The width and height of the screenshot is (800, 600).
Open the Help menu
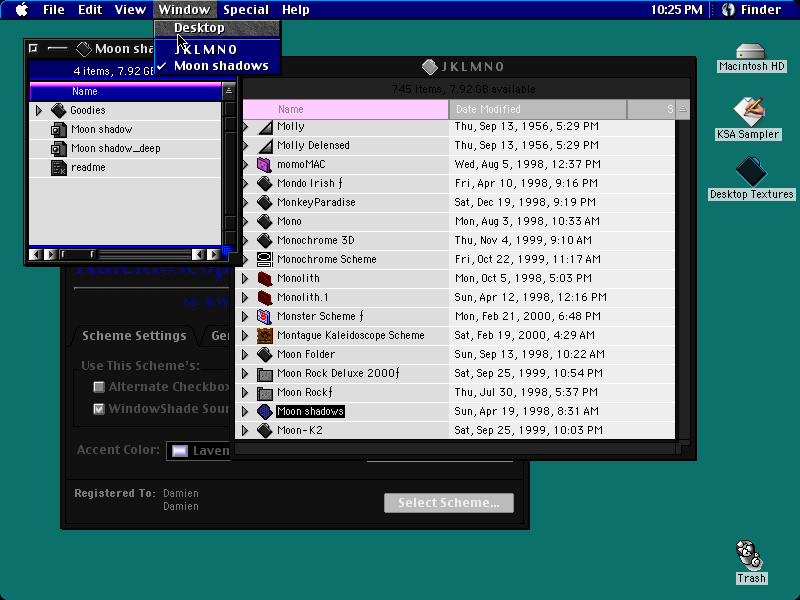coord(295,10)
